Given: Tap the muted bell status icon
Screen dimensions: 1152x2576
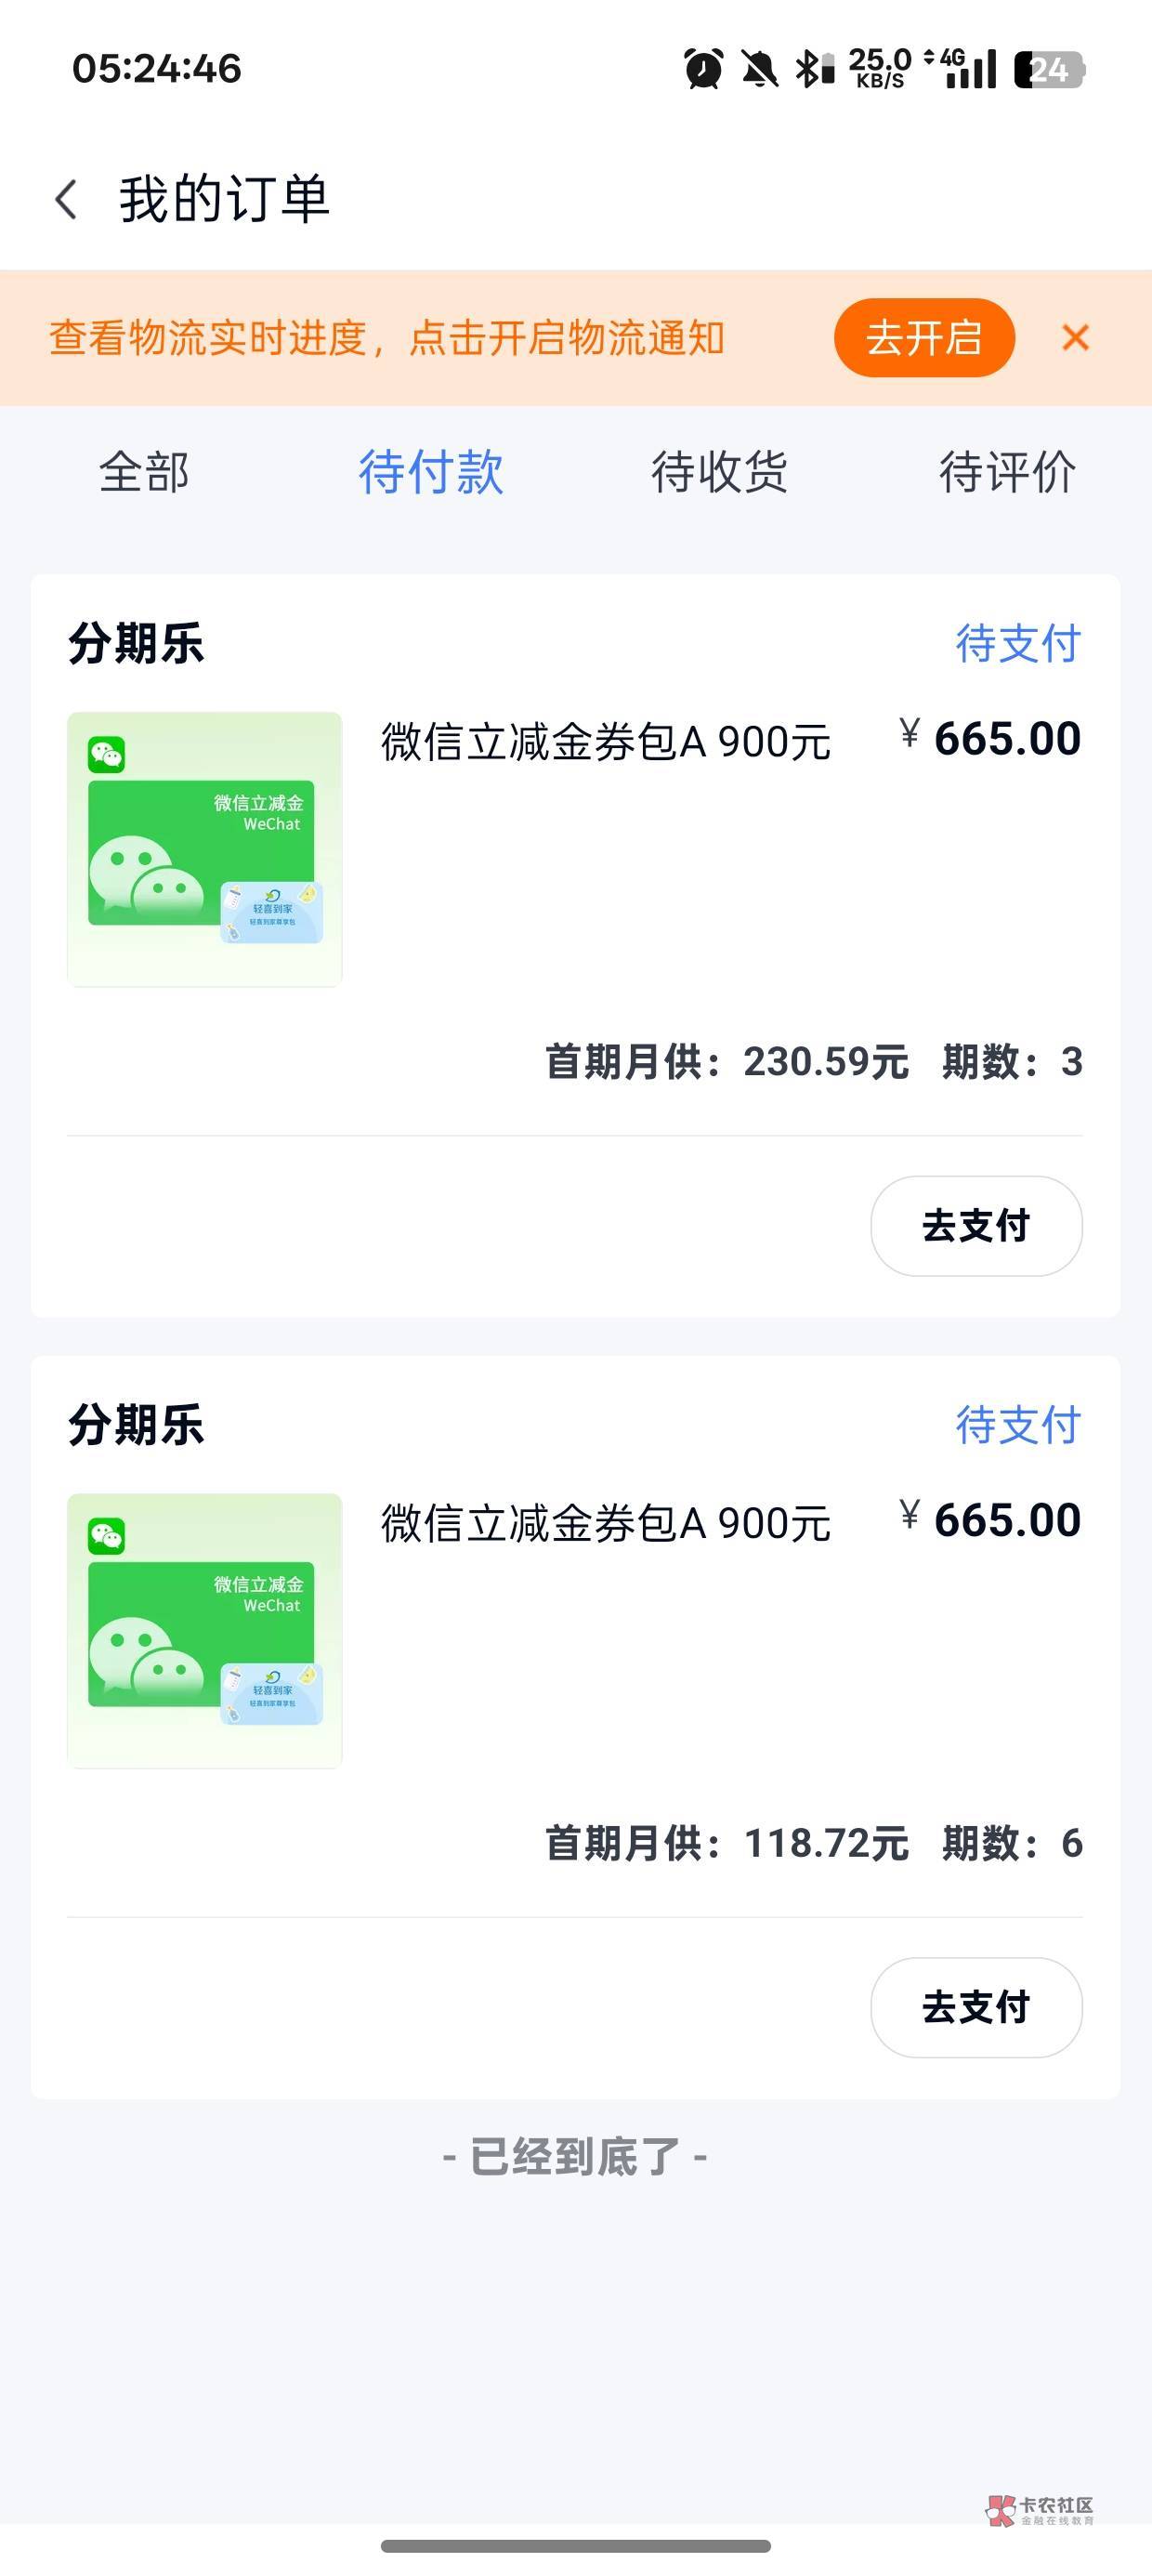Looking at the screenshot, I should click(x=759, y=69).
